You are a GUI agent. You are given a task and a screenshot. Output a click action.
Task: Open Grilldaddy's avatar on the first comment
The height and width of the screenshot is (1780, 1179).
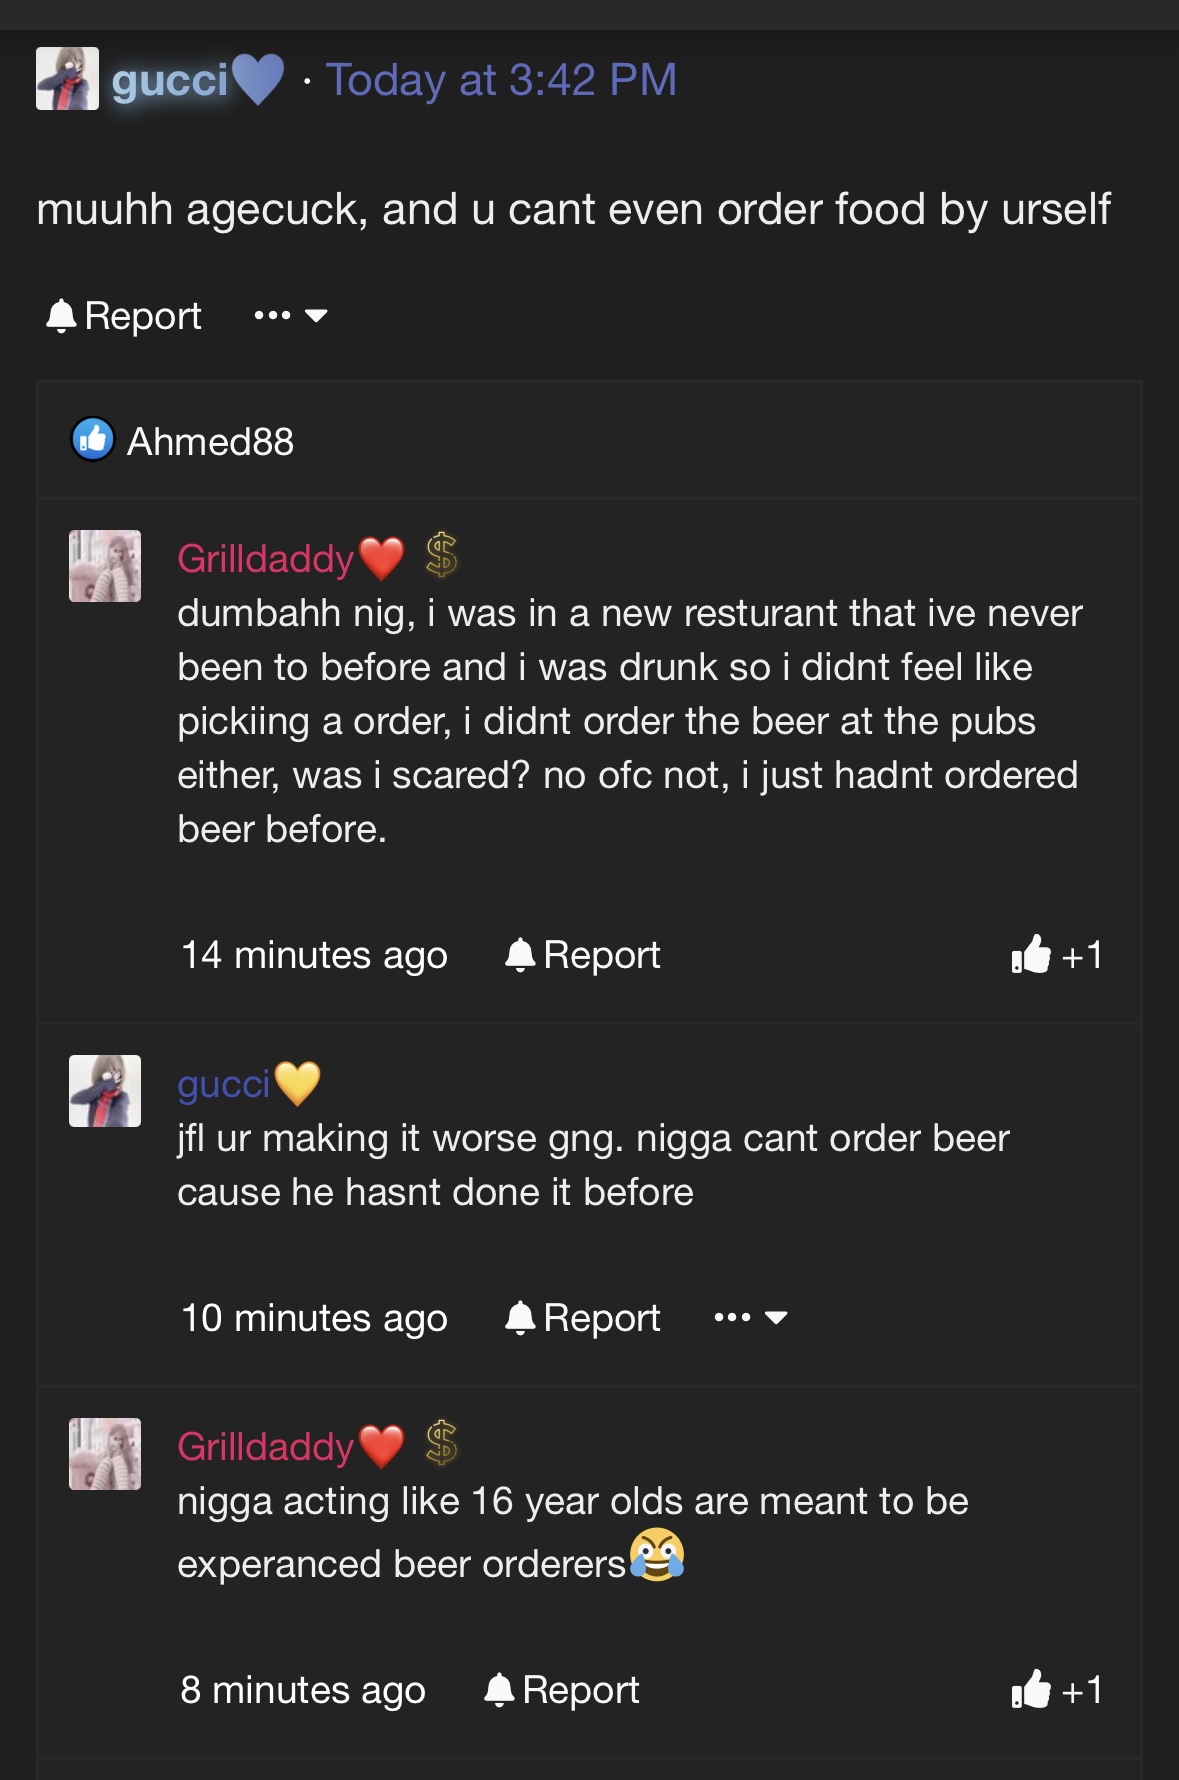[105, 566]
